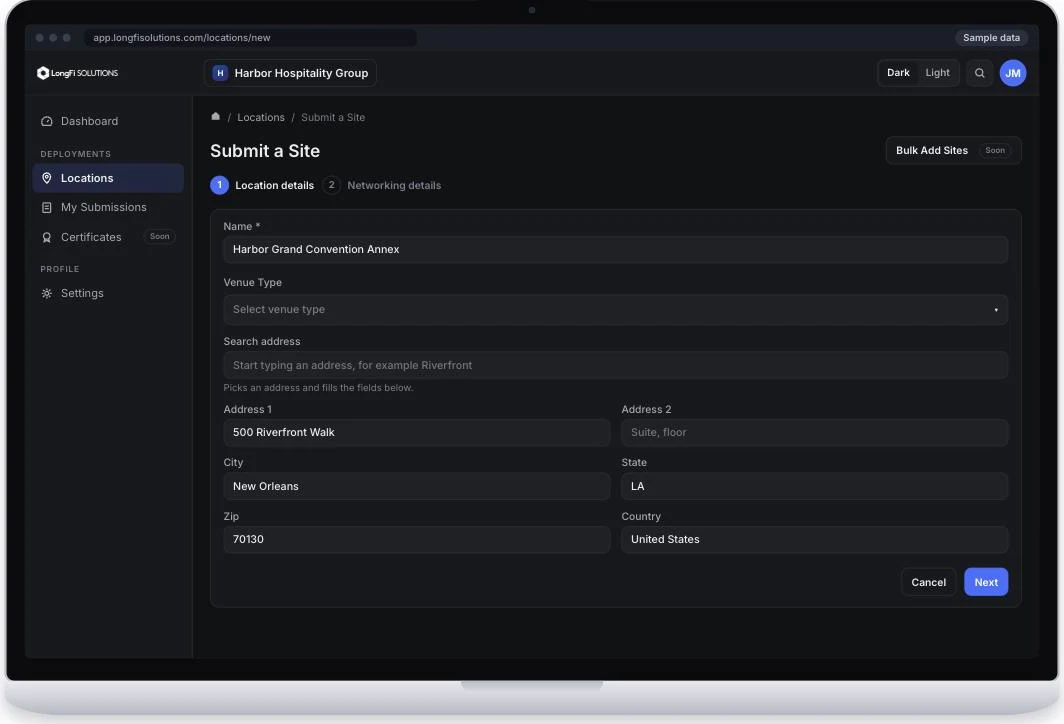
Task: Open Harbor Hospitality Group organization switcher
Action: pyautogui.click(x=290, y=73)
